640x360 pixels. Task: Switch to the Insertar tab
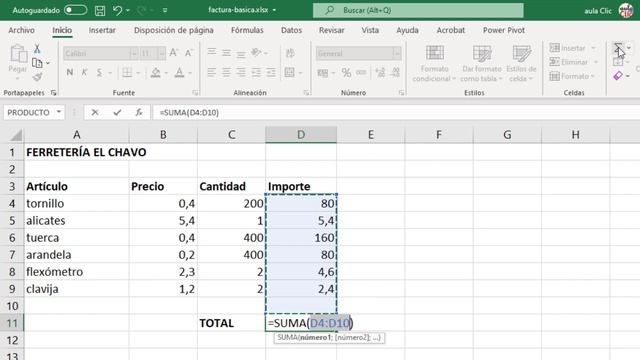(x=102, y=30)
